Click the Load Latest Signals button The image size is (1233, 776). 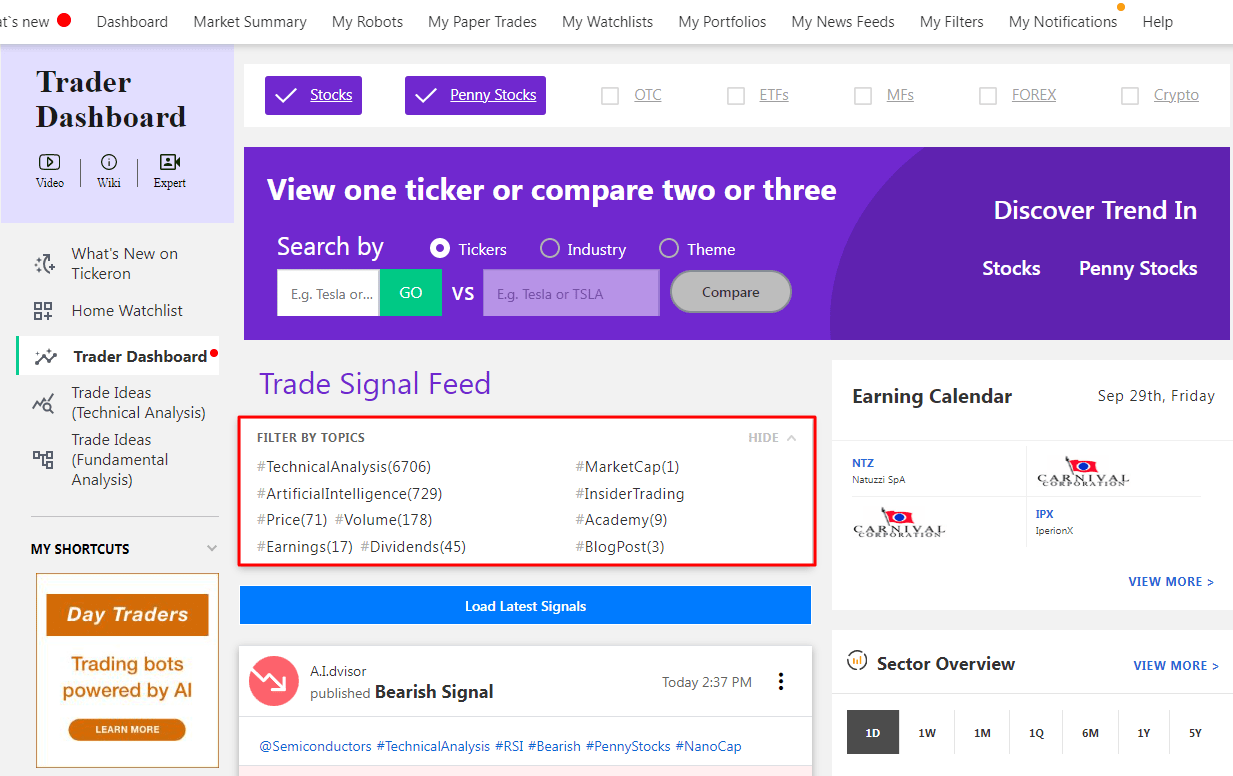tap(525, 606)
